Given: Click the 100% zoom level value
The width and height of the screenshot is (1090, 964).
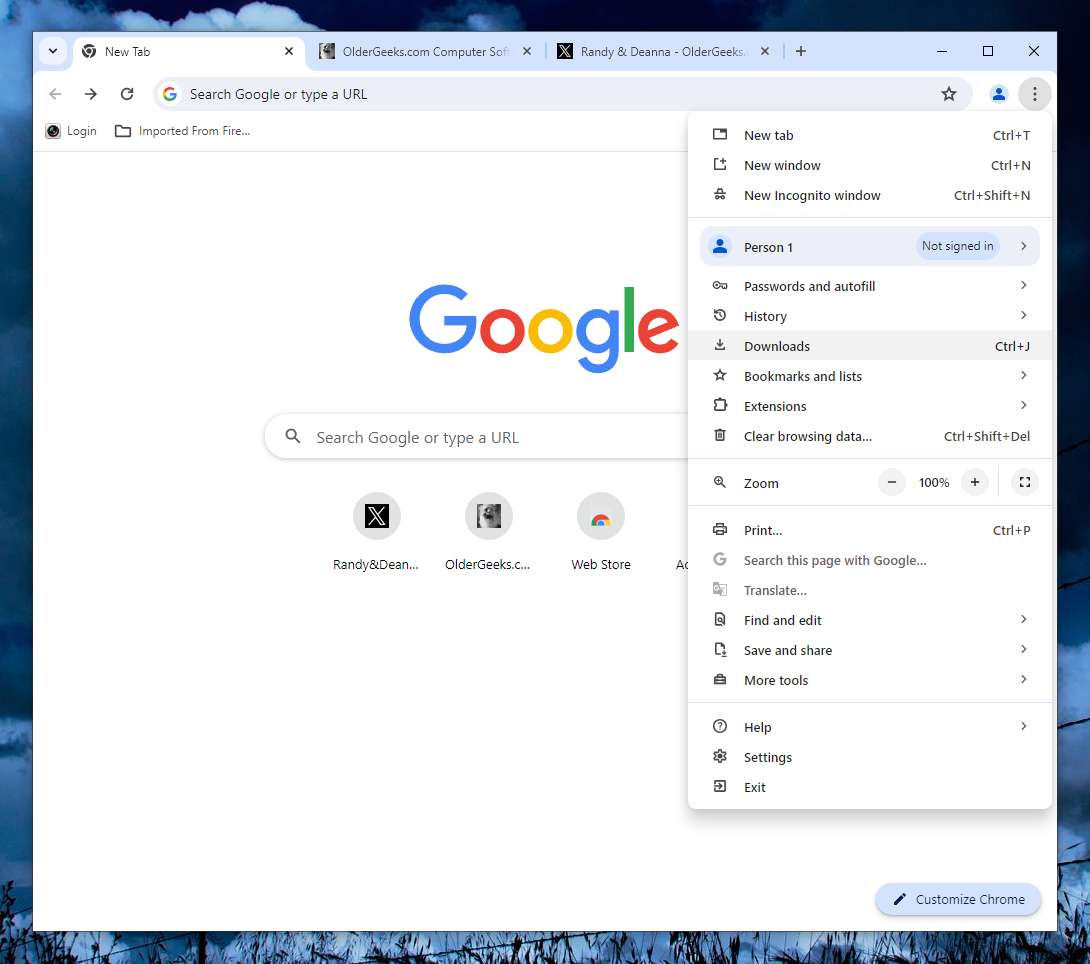Looking at the screenshot, I should [934, 482].
